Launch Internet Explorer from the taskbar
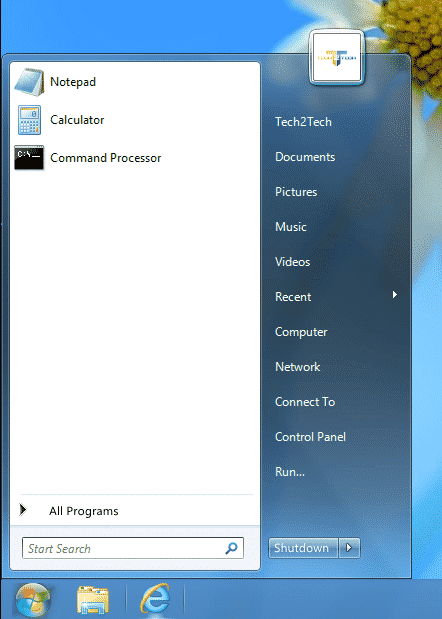This screenshot has height=619, width=442. 155,599
